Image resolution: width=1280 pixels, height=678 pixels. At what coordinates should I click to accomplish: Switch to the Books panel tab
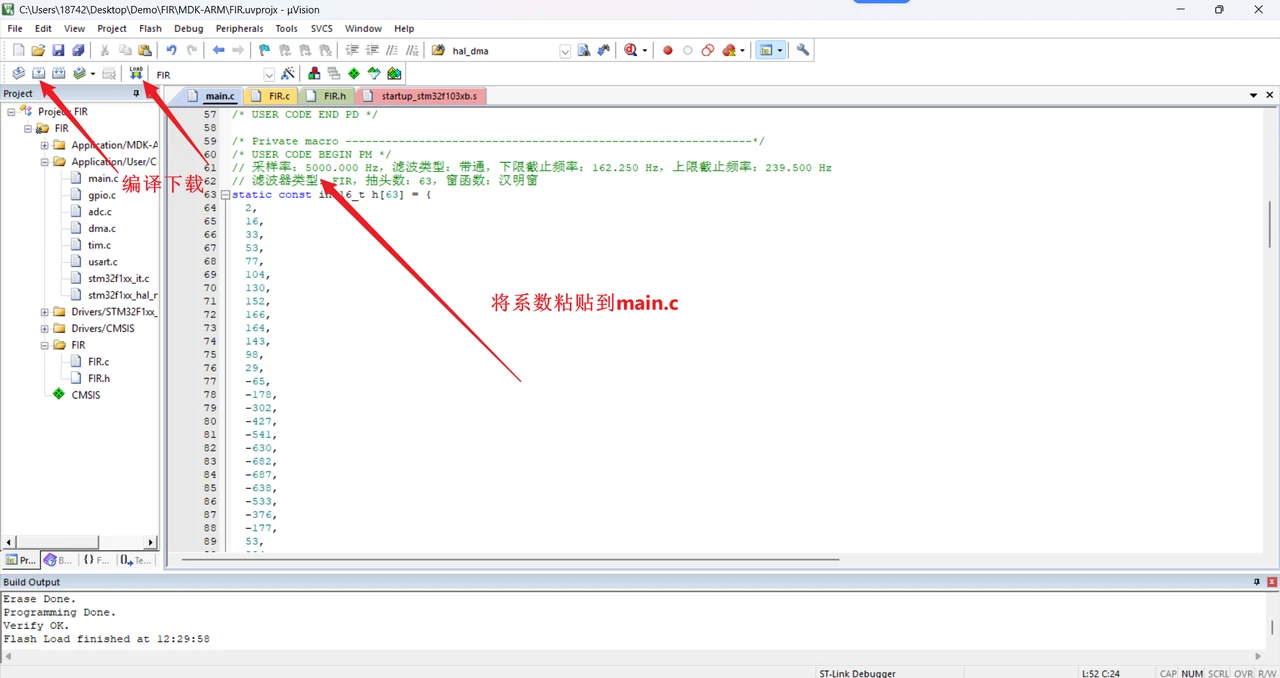click(59, 560)
